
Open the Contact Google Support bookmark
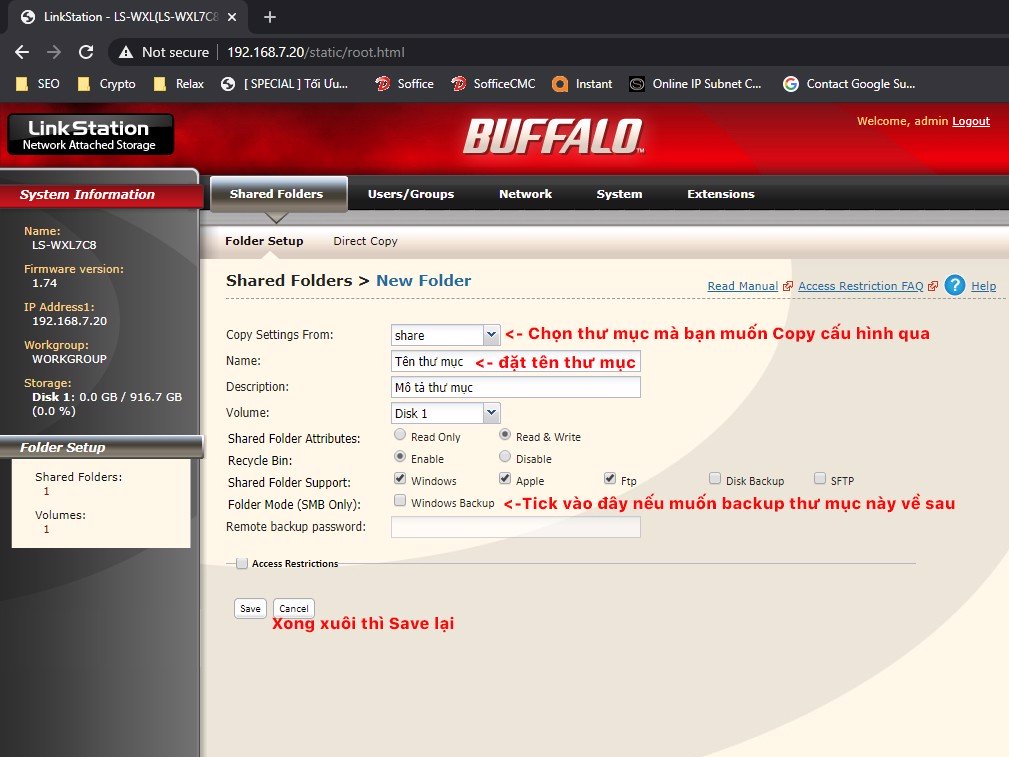tap(849, 84)
